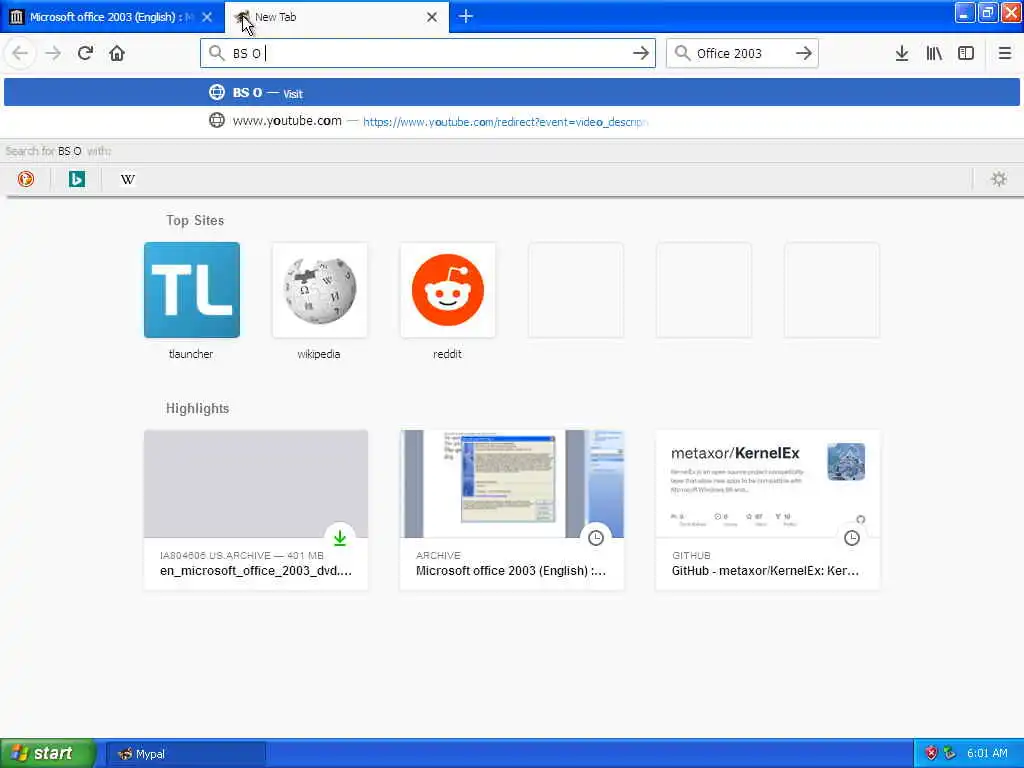
Task: Click the Office 2003 search box
Action: [742, 53]
